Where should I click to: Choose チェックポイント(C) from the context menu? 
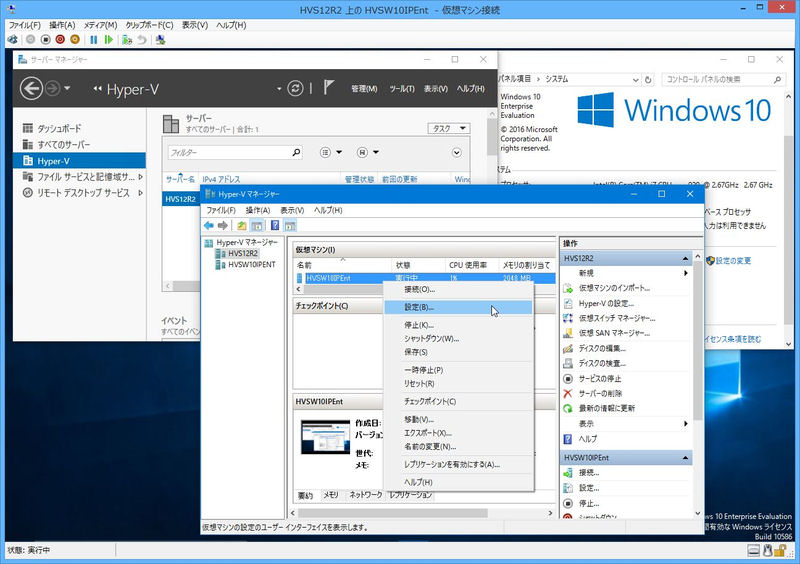[458, 401]
